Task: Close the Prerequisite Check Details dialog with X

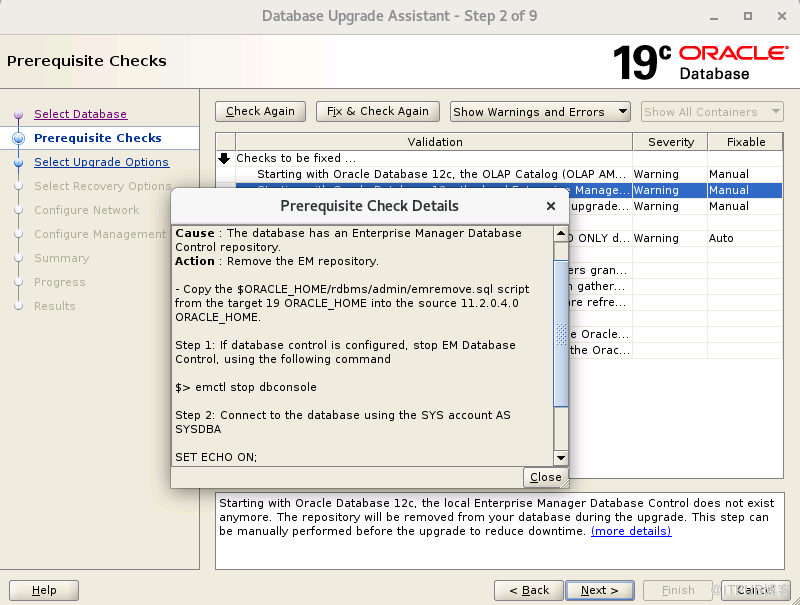Action: pos(551,206)
